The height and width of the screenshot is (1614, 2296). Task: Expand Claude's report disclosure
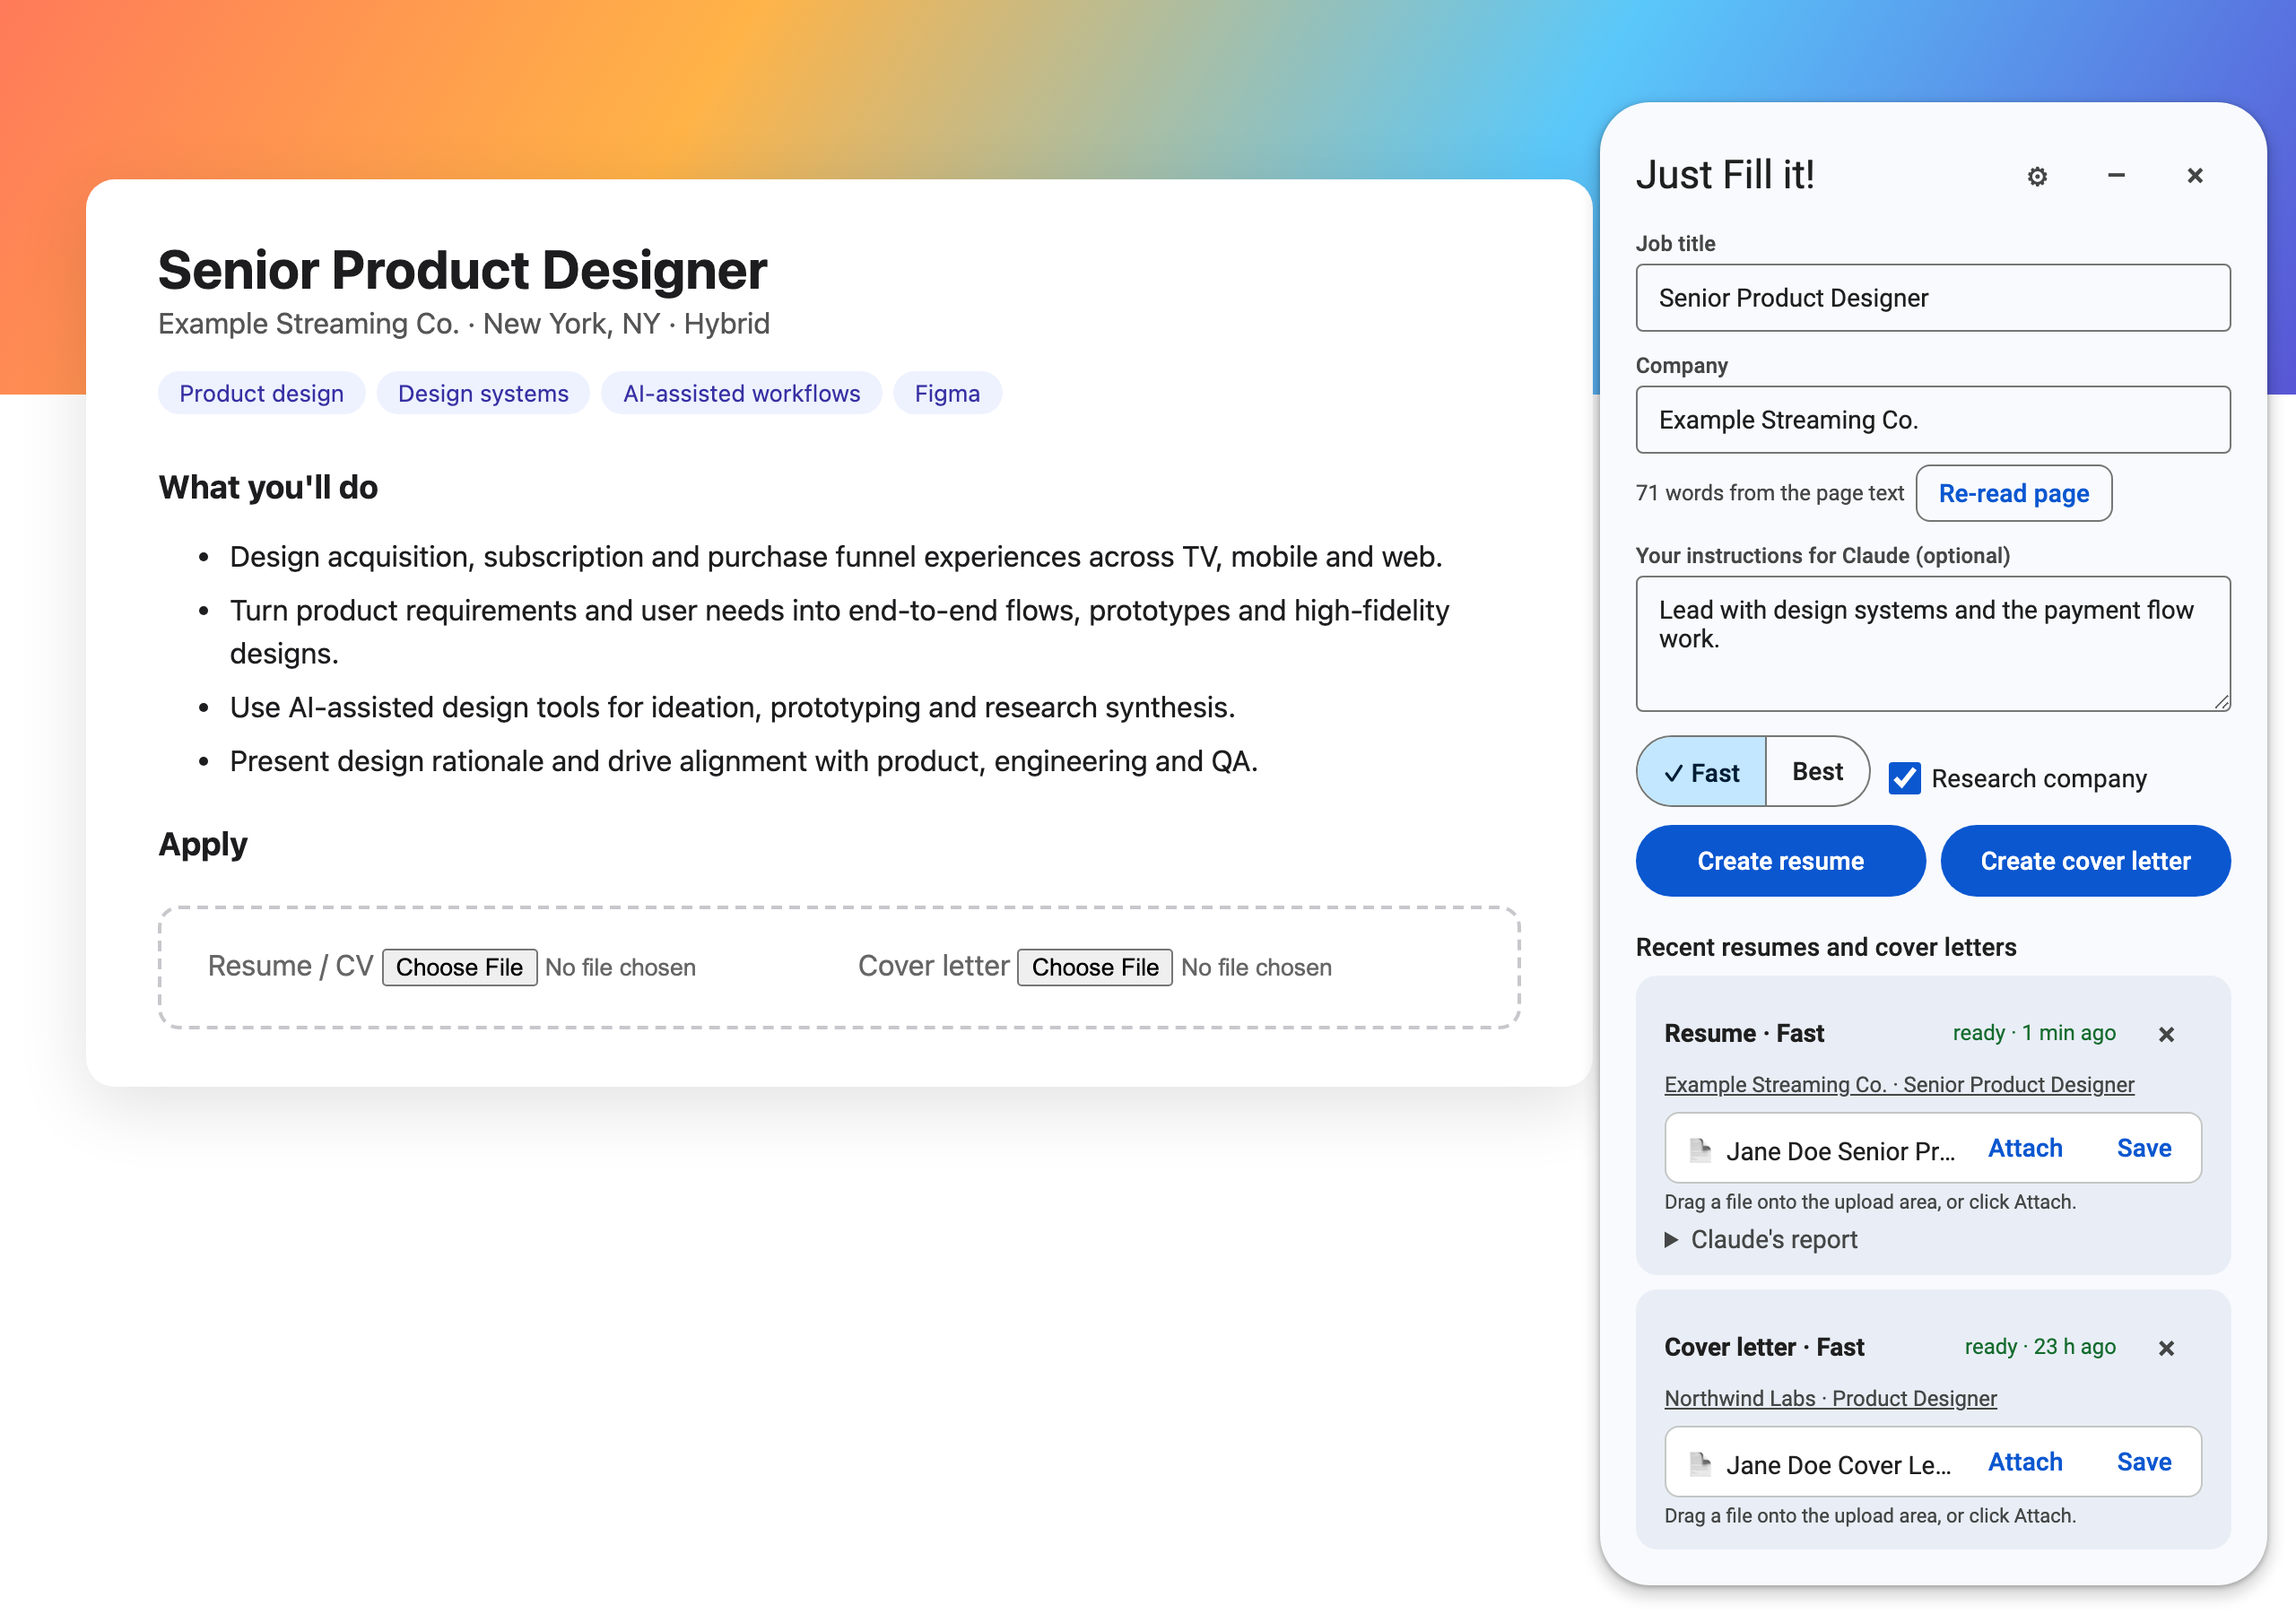(x=1761, y=1239)
